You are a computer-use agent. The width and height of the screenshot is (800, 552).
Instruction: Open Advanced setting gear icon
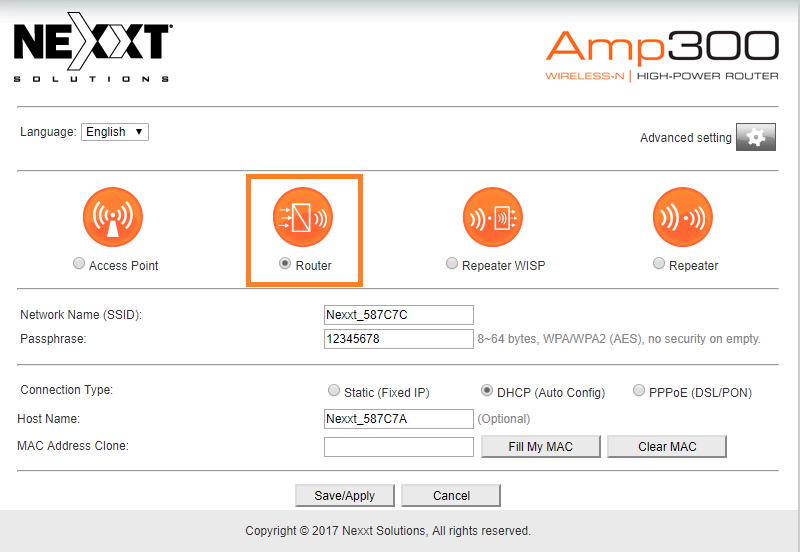tap(756, 137)
